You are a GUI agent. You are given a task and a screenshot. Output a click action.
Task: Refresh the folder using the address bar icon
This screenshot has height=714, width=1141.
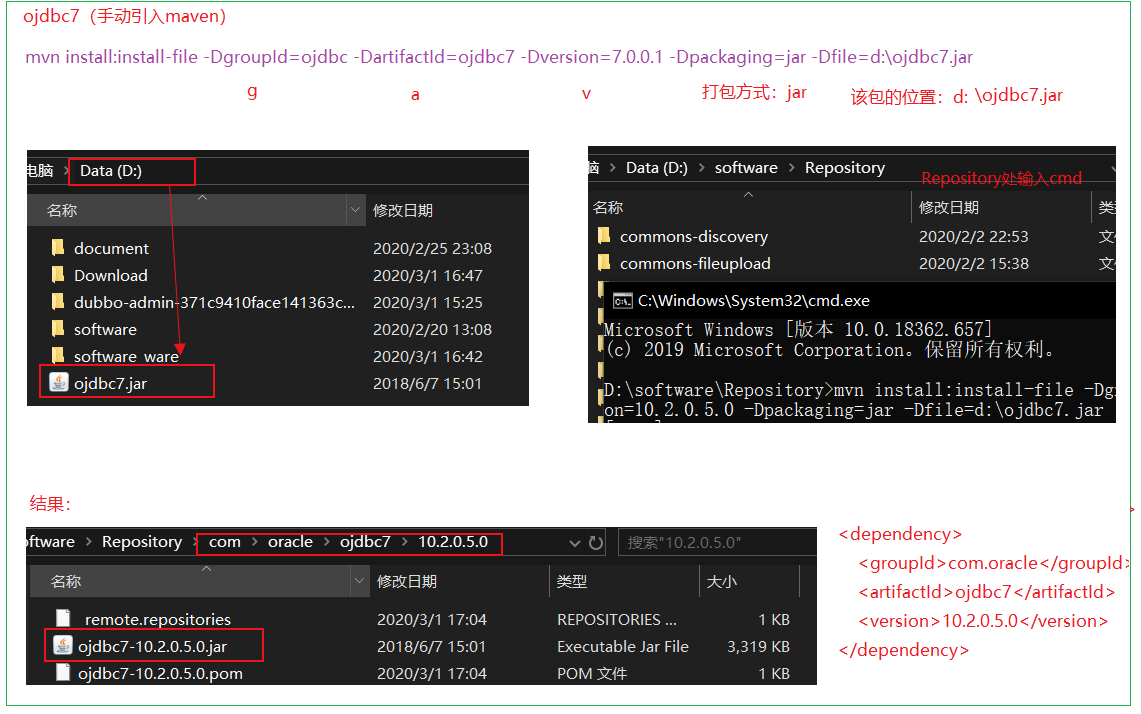point(596,543)
